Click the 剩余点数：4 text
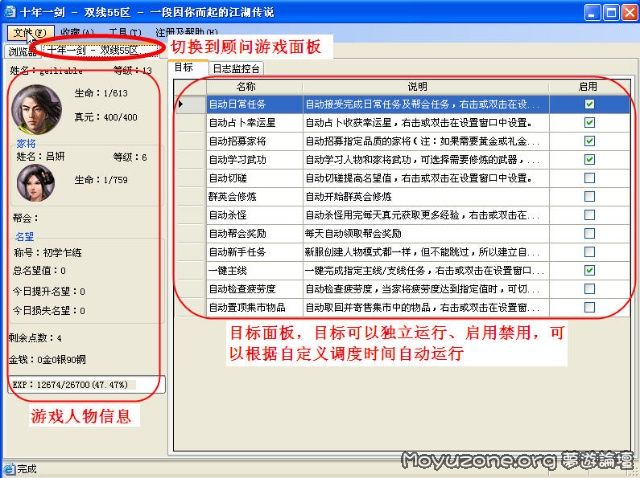The height and width of the screenshot is (478, 640). point(36,338)
